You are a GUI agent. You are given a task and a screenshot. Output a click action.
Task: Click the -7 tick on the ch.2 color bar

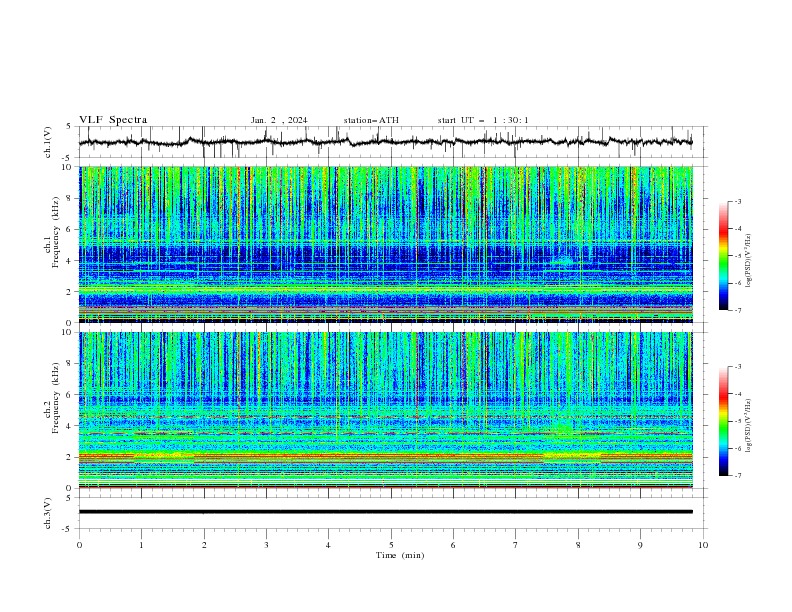(737, 476)
